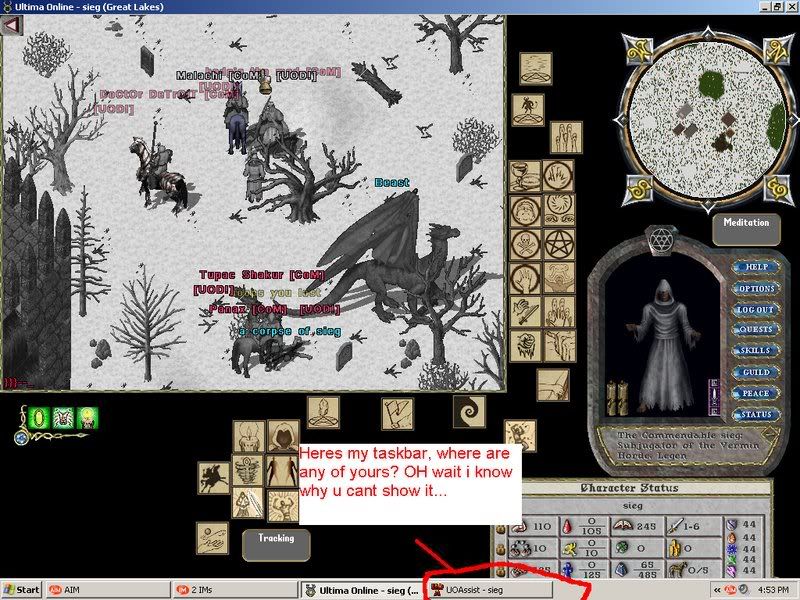The width and height of the screenshot is (800, 600).
Task: Click the flame over circle spell icon
Action: point(323,412)
